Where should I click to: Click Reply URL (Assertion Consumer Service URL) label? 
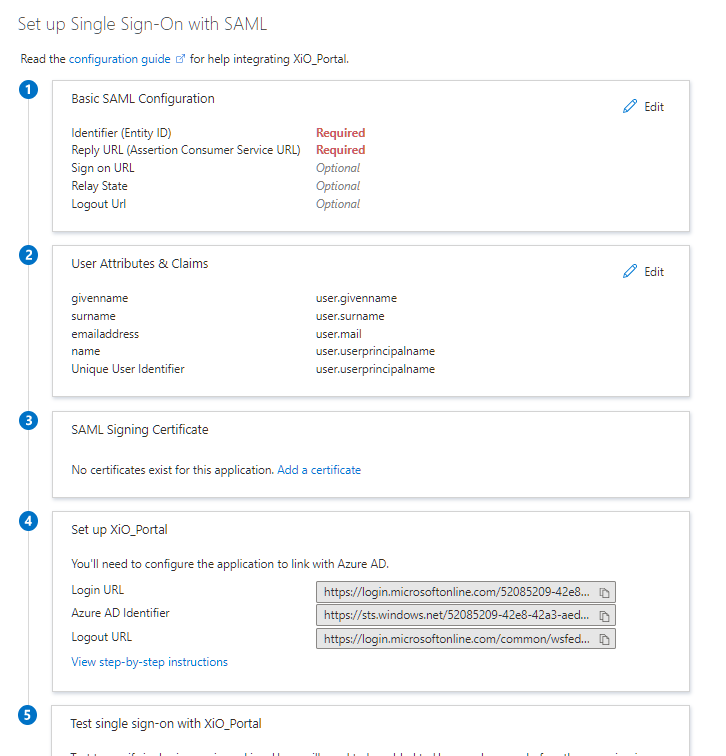coord(186,150)
